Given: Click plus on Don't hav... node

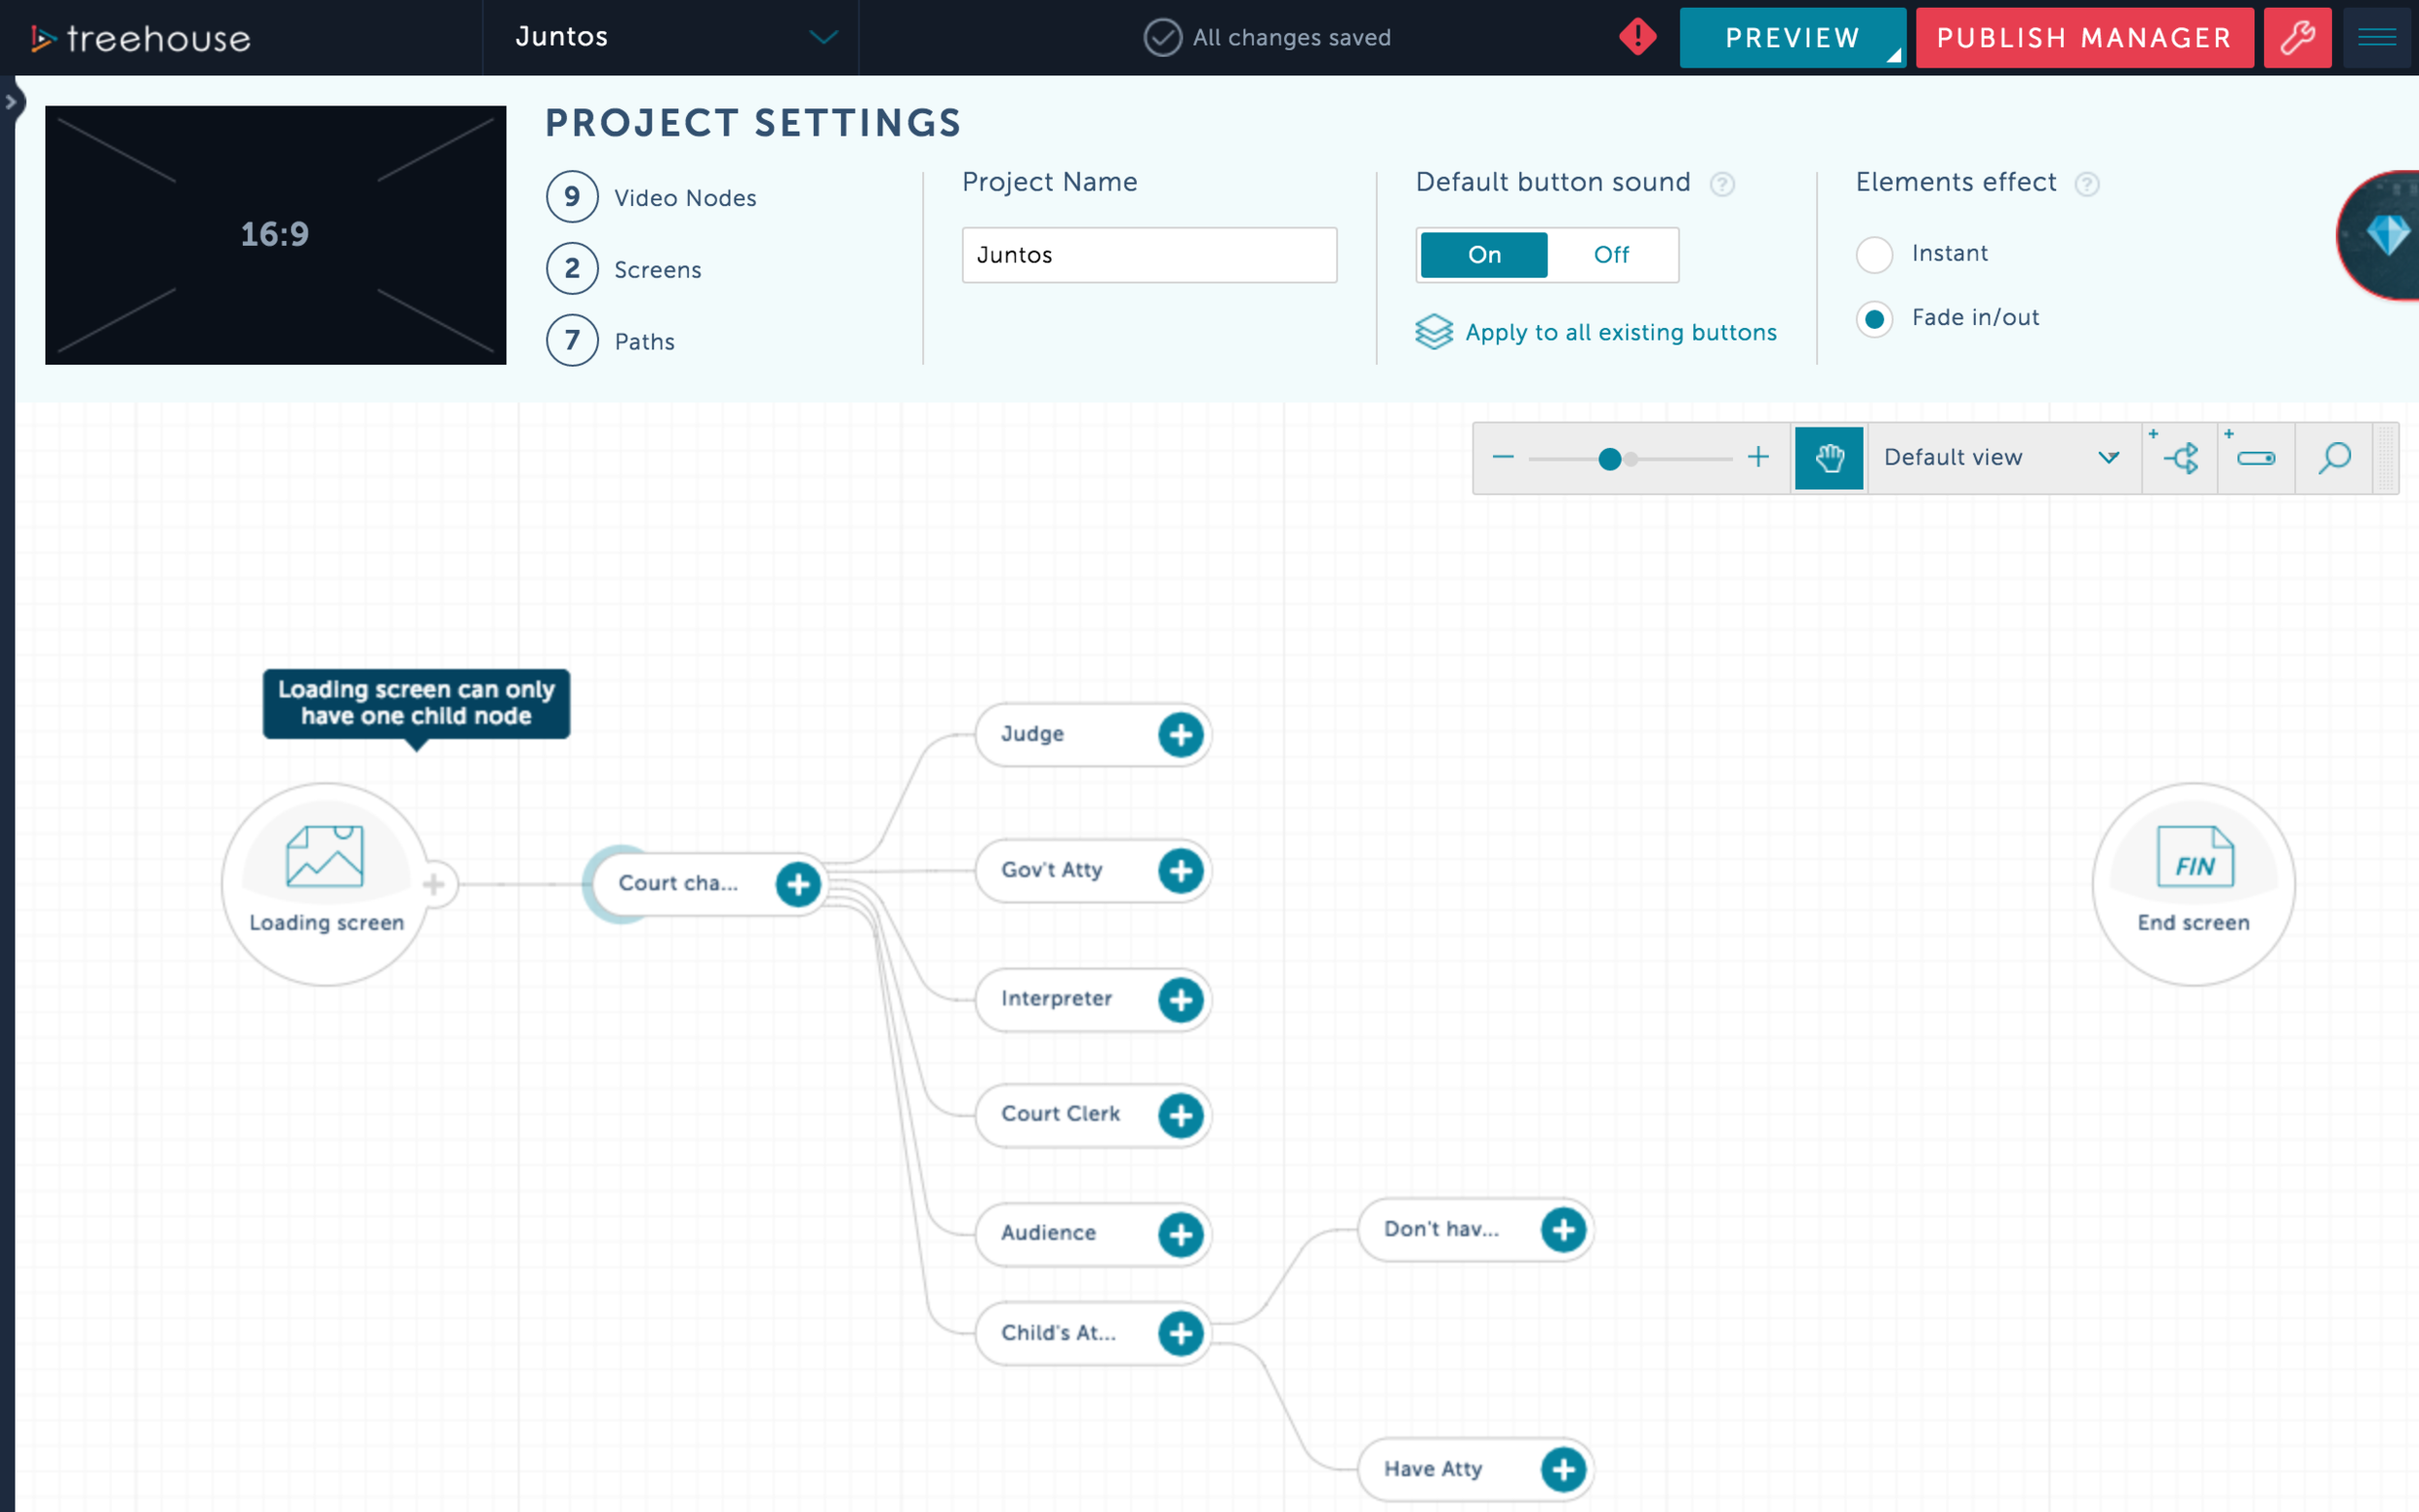Looking at the screenshot, I should 1563,1230.
